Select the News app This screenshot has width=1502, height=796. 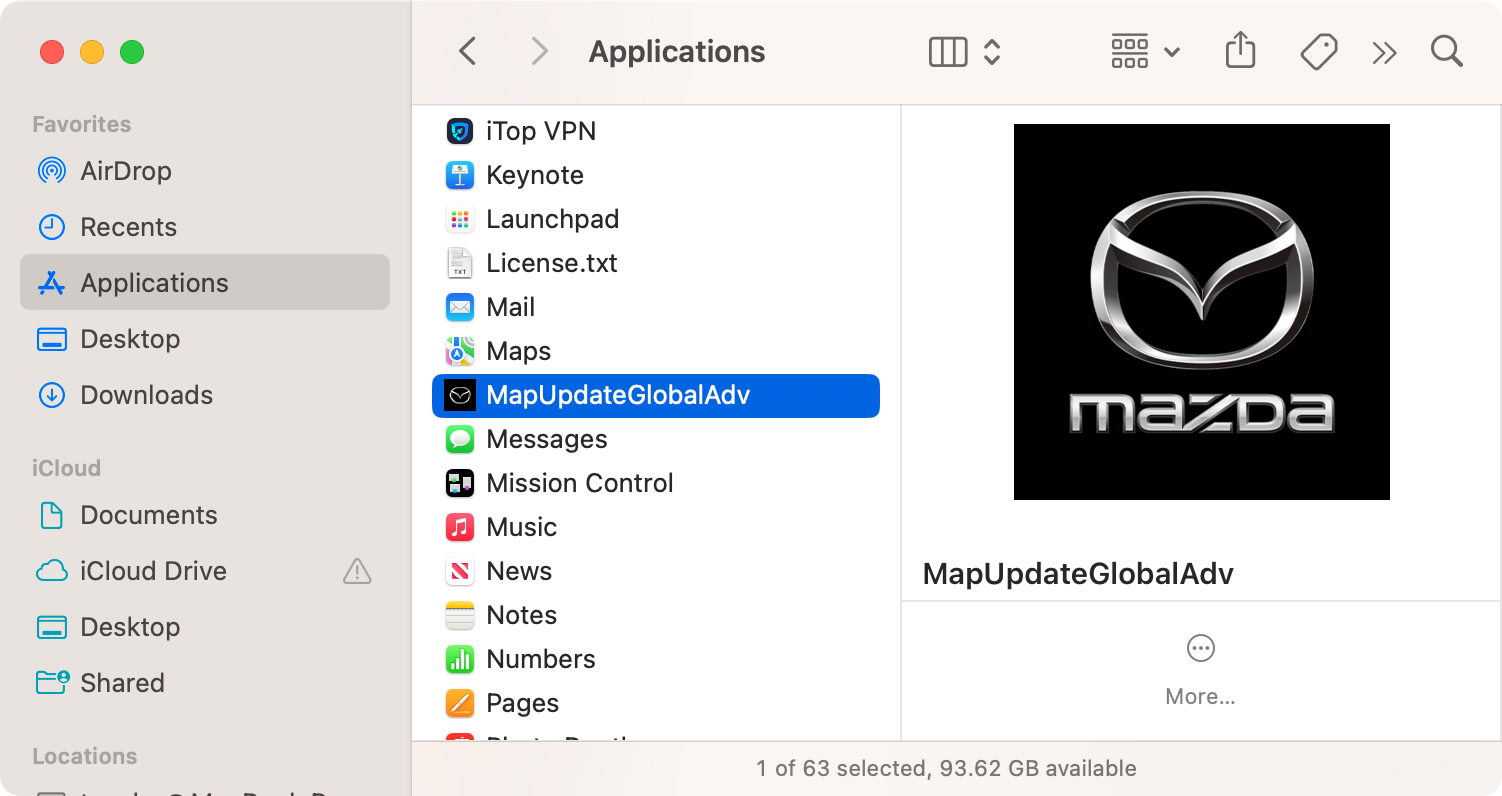(656, 571)
